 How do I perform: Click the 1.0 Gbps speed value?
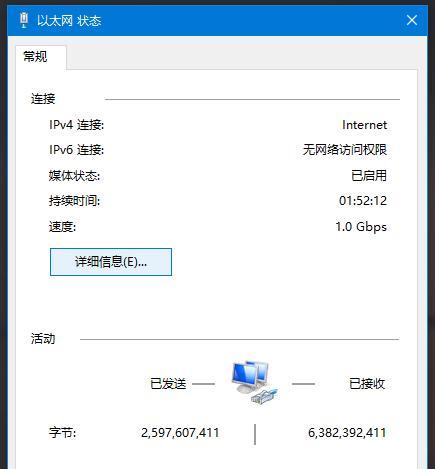click(361, 227)
